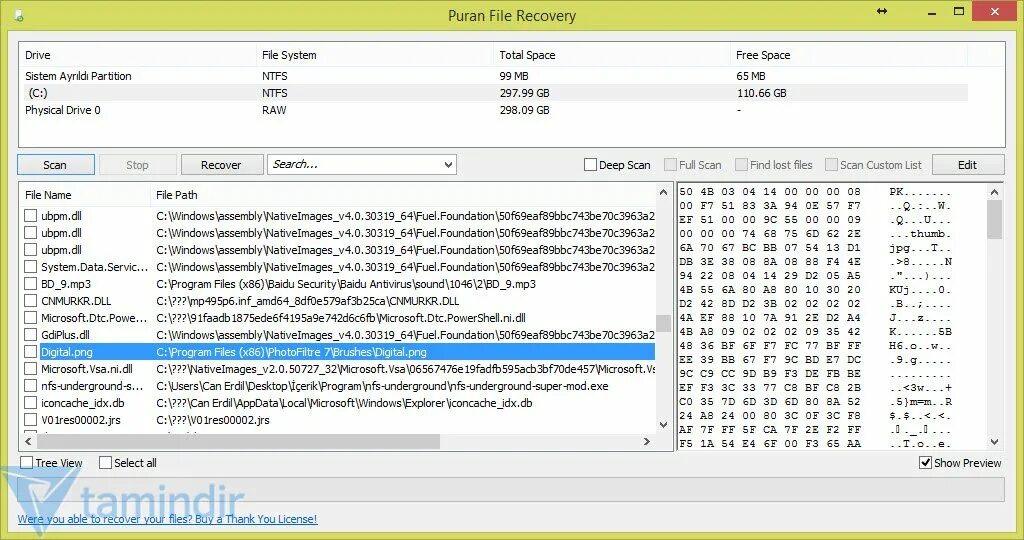Click the horizontal scrollbar right arrow
The height and width of the screenshot is (540, 1024).
[x=647, y=441]
